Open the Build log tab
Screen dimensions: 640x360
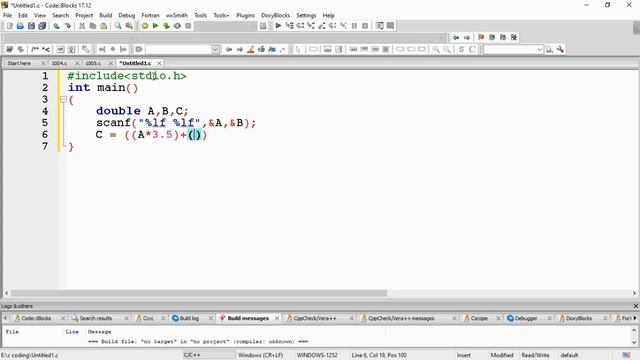coord(189,318)
